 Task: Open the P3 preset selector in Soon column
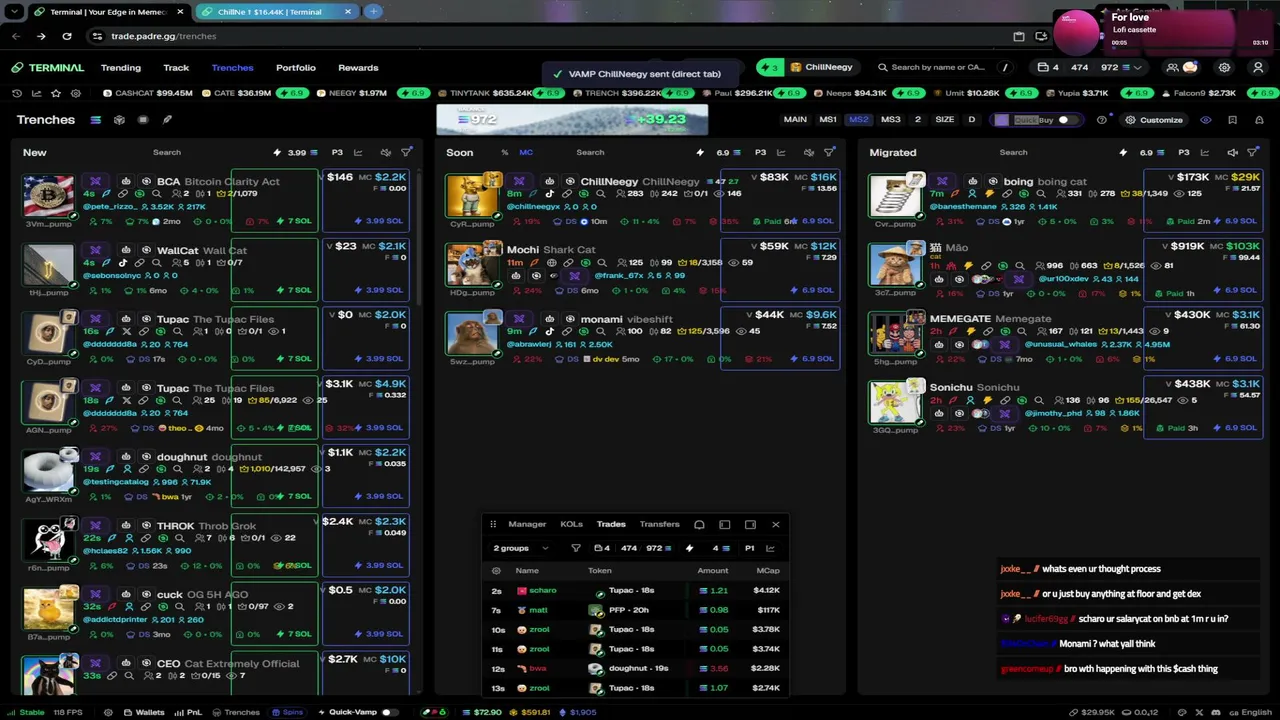tap(760, 152)
